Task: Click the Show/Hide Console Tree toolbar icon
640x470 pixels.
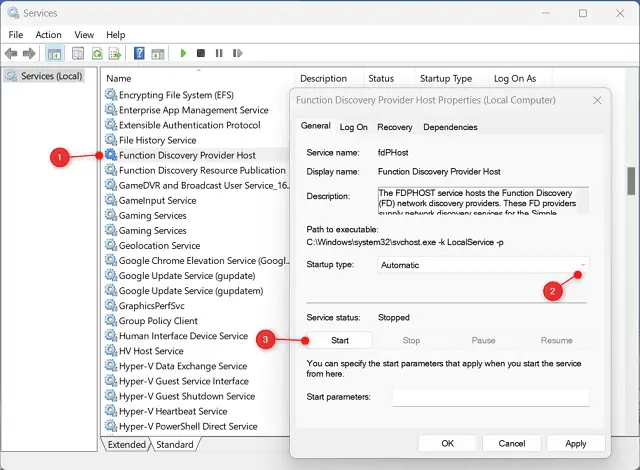Action: pos(54,53)
